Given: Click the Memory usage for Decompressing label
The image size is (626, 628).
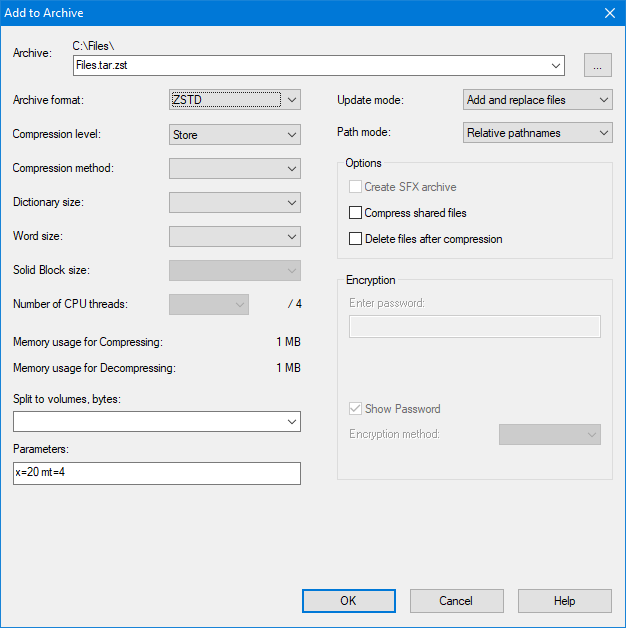Looking at the screenshot, I should click(x=94, y=368).
